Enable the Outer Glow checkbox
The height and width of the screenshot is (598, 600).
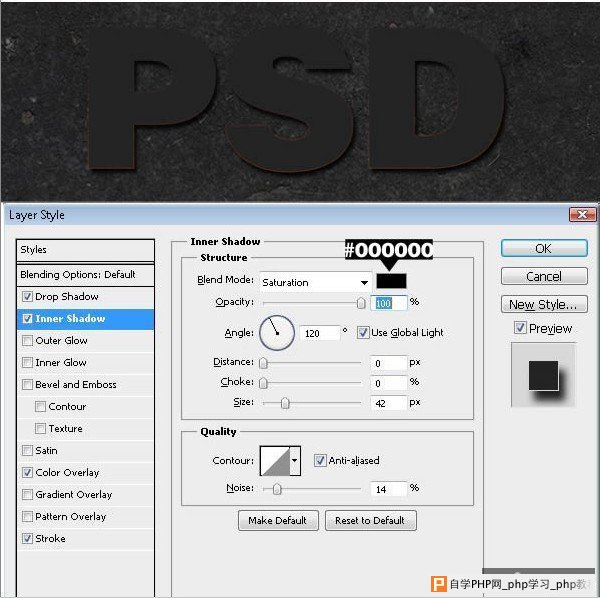27,341
